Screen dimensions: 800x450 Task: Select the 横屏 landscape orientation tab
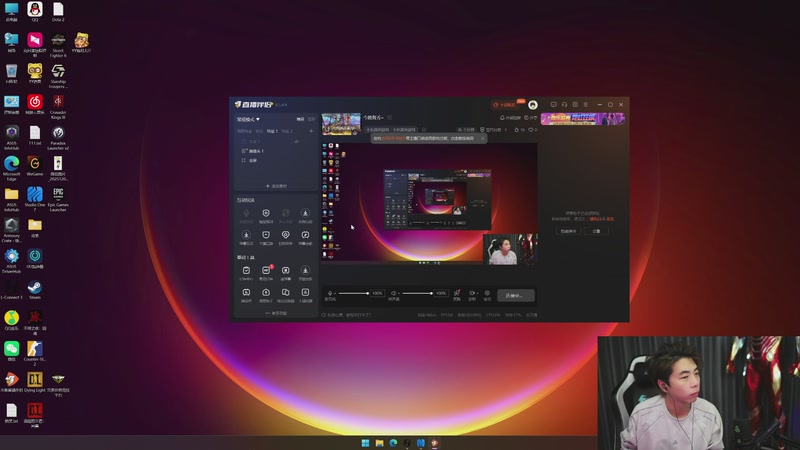301,119
